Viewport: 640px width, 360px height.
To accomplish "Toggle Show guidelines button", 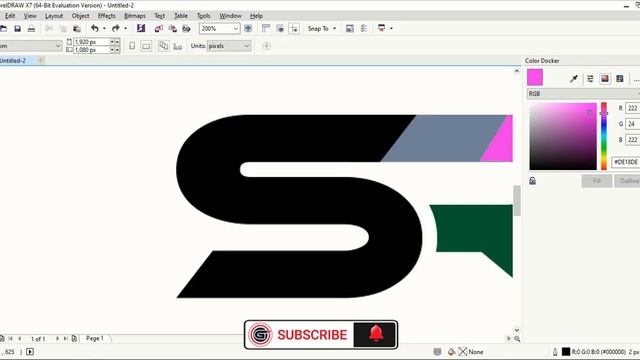I will [293, 29].
